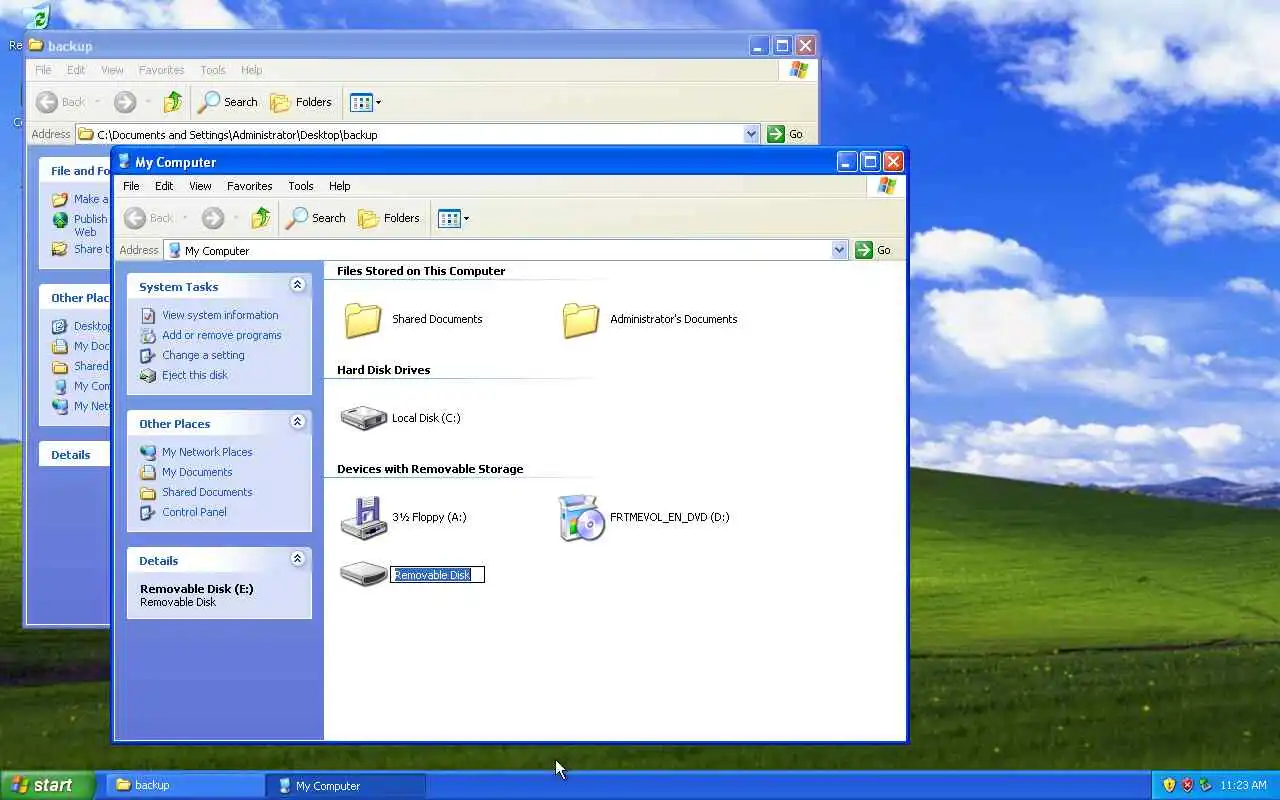The height and width of the screenshot is (800, 1280).
Task: Click My Computer title bar icon
Action: tap(124, 161)
